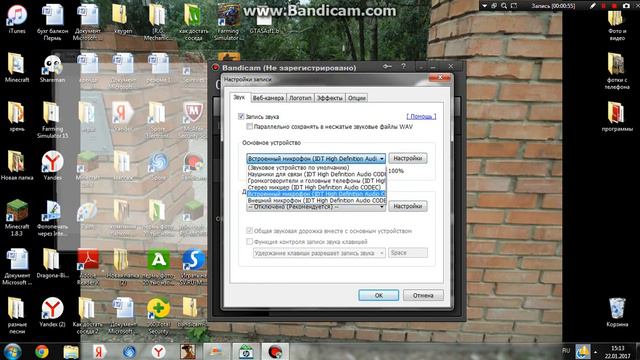Screen dimensions: 640x360
Task: Choose Громкоговорители и головные телефоны option
Action: point(316,180)
